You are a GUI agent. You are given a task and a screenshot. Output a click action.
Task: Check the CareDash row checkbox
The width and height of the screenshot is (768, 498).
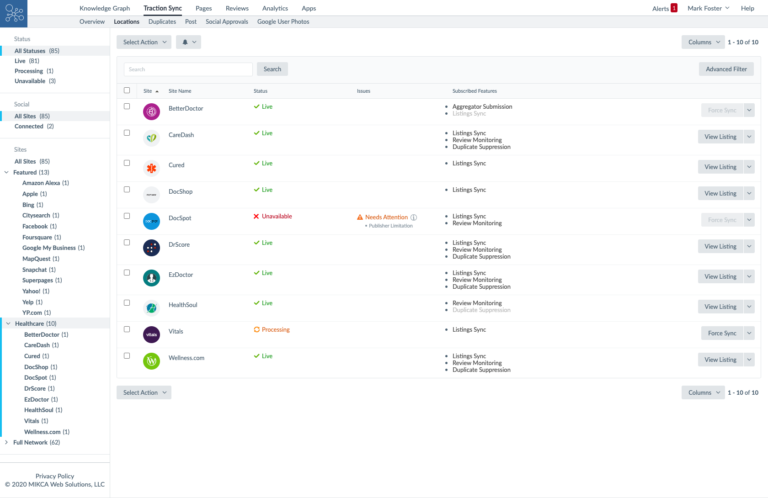point(127,133)
